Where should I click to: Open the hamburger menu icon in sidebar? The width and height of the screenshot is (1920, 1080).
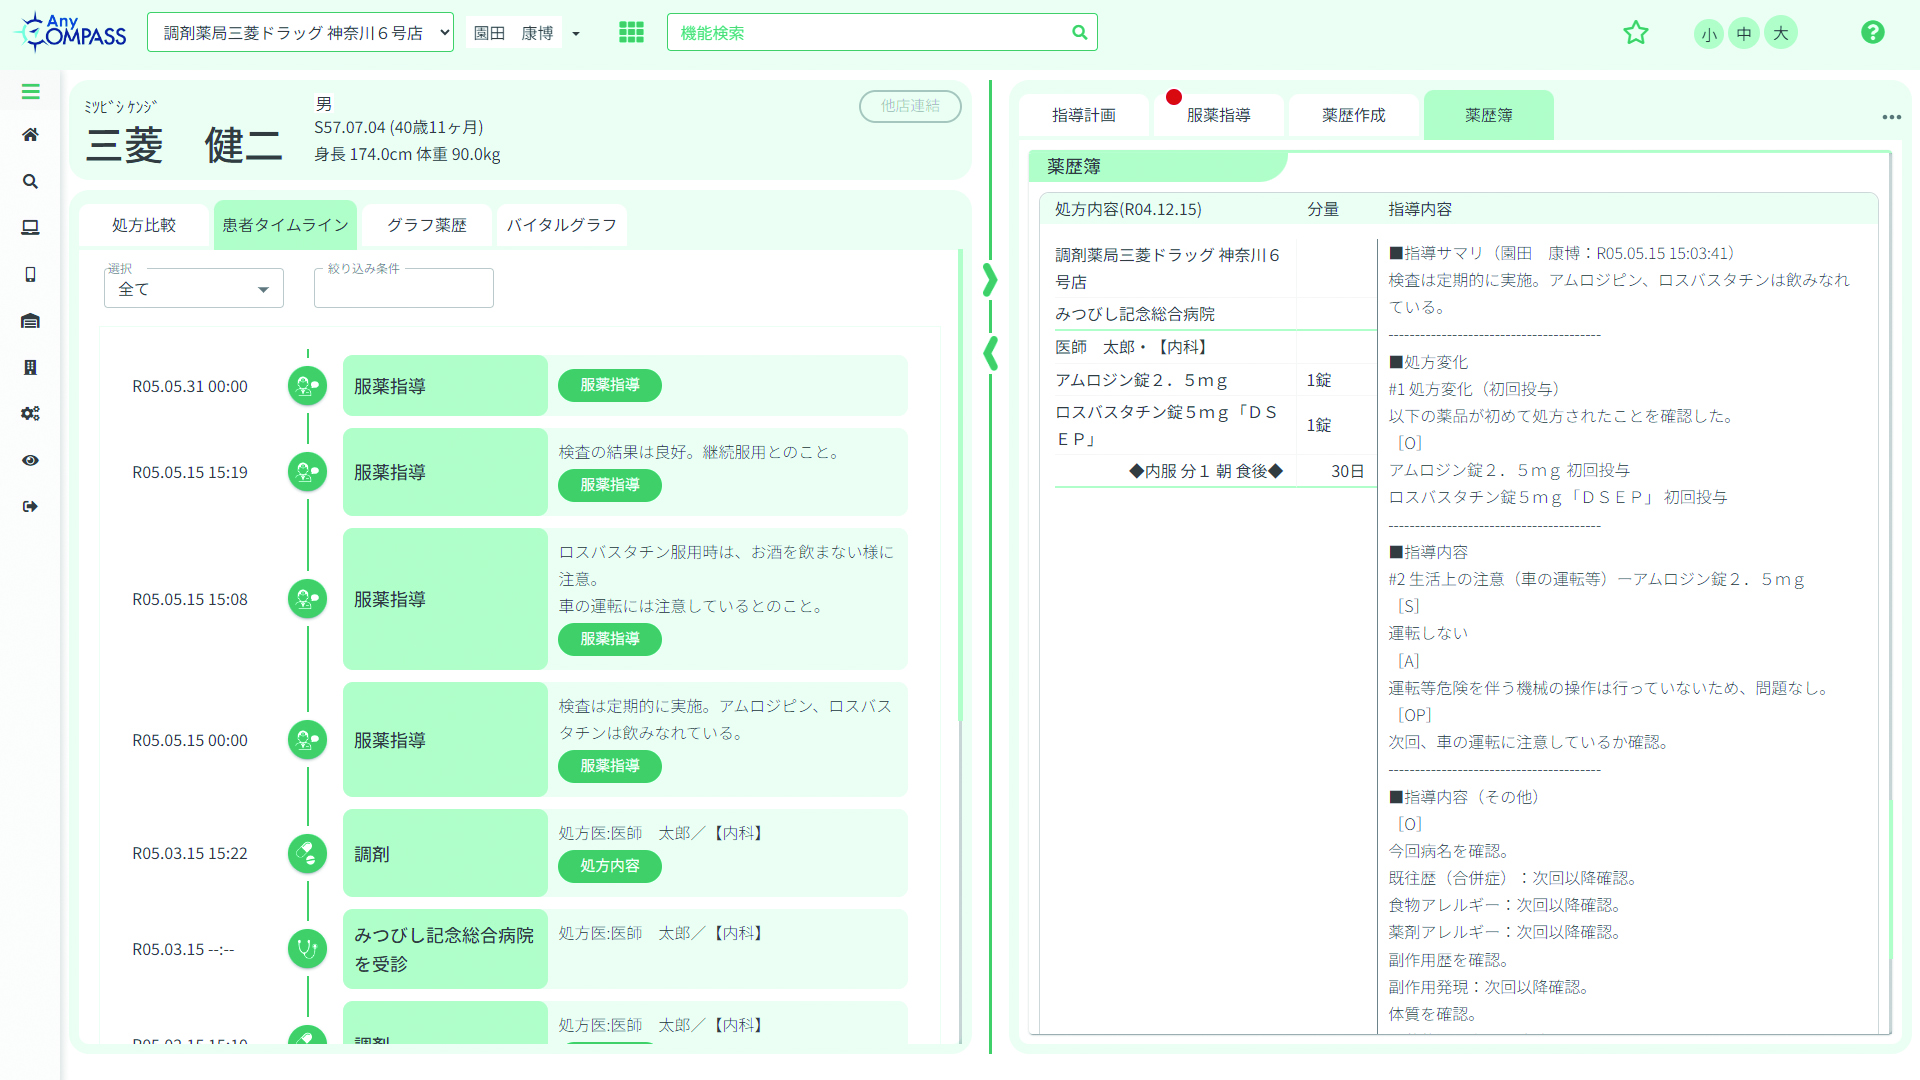(x=30, y=92)
